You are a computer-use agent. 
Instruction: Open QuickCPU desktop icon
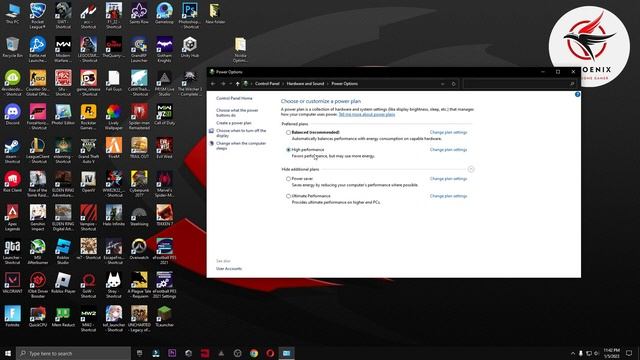(38, 316)
